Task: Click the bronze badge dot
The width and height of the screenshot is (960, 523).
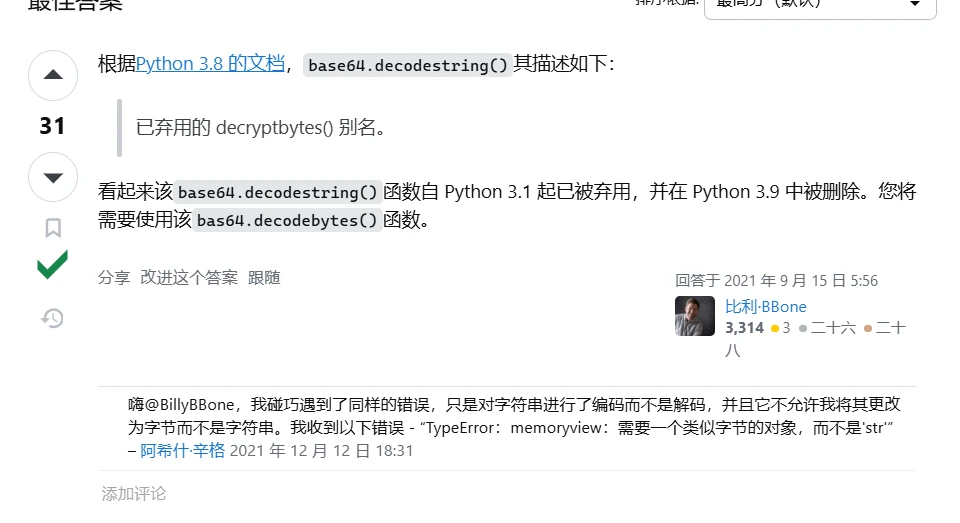Action: coord(868,329)
